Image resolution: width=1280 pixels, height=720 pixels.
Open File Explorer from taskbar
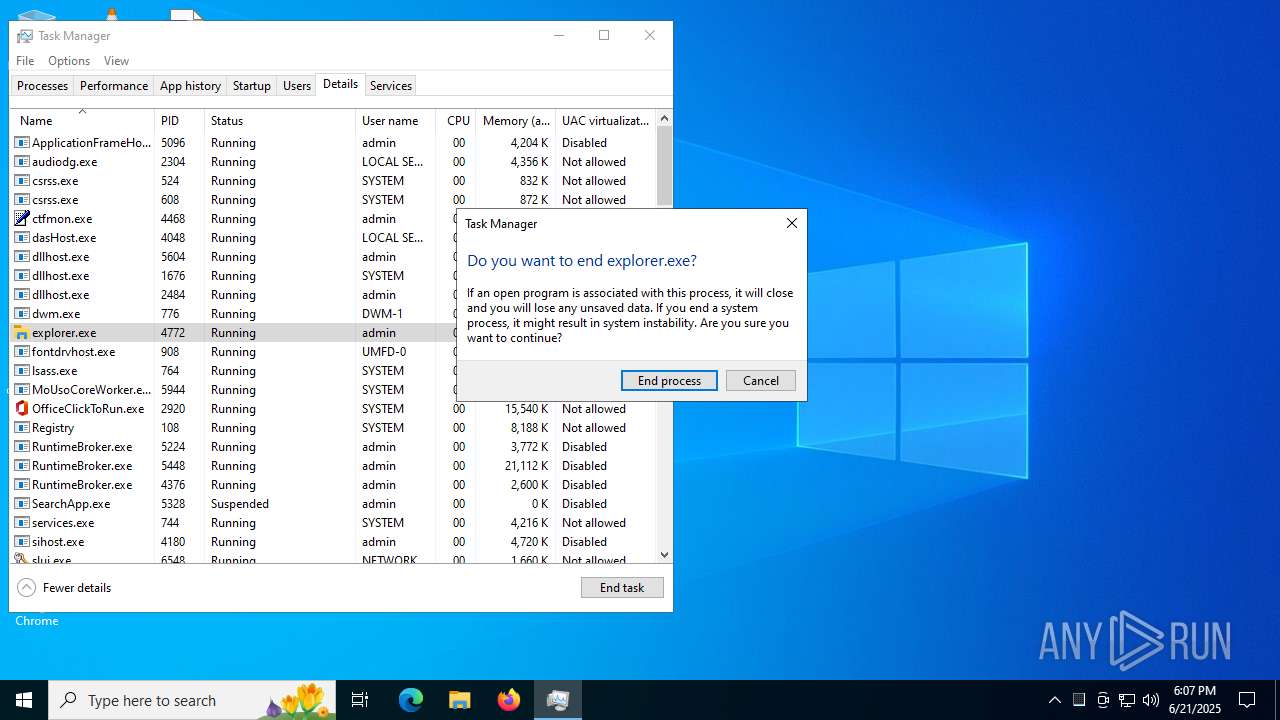coord(459,700)
